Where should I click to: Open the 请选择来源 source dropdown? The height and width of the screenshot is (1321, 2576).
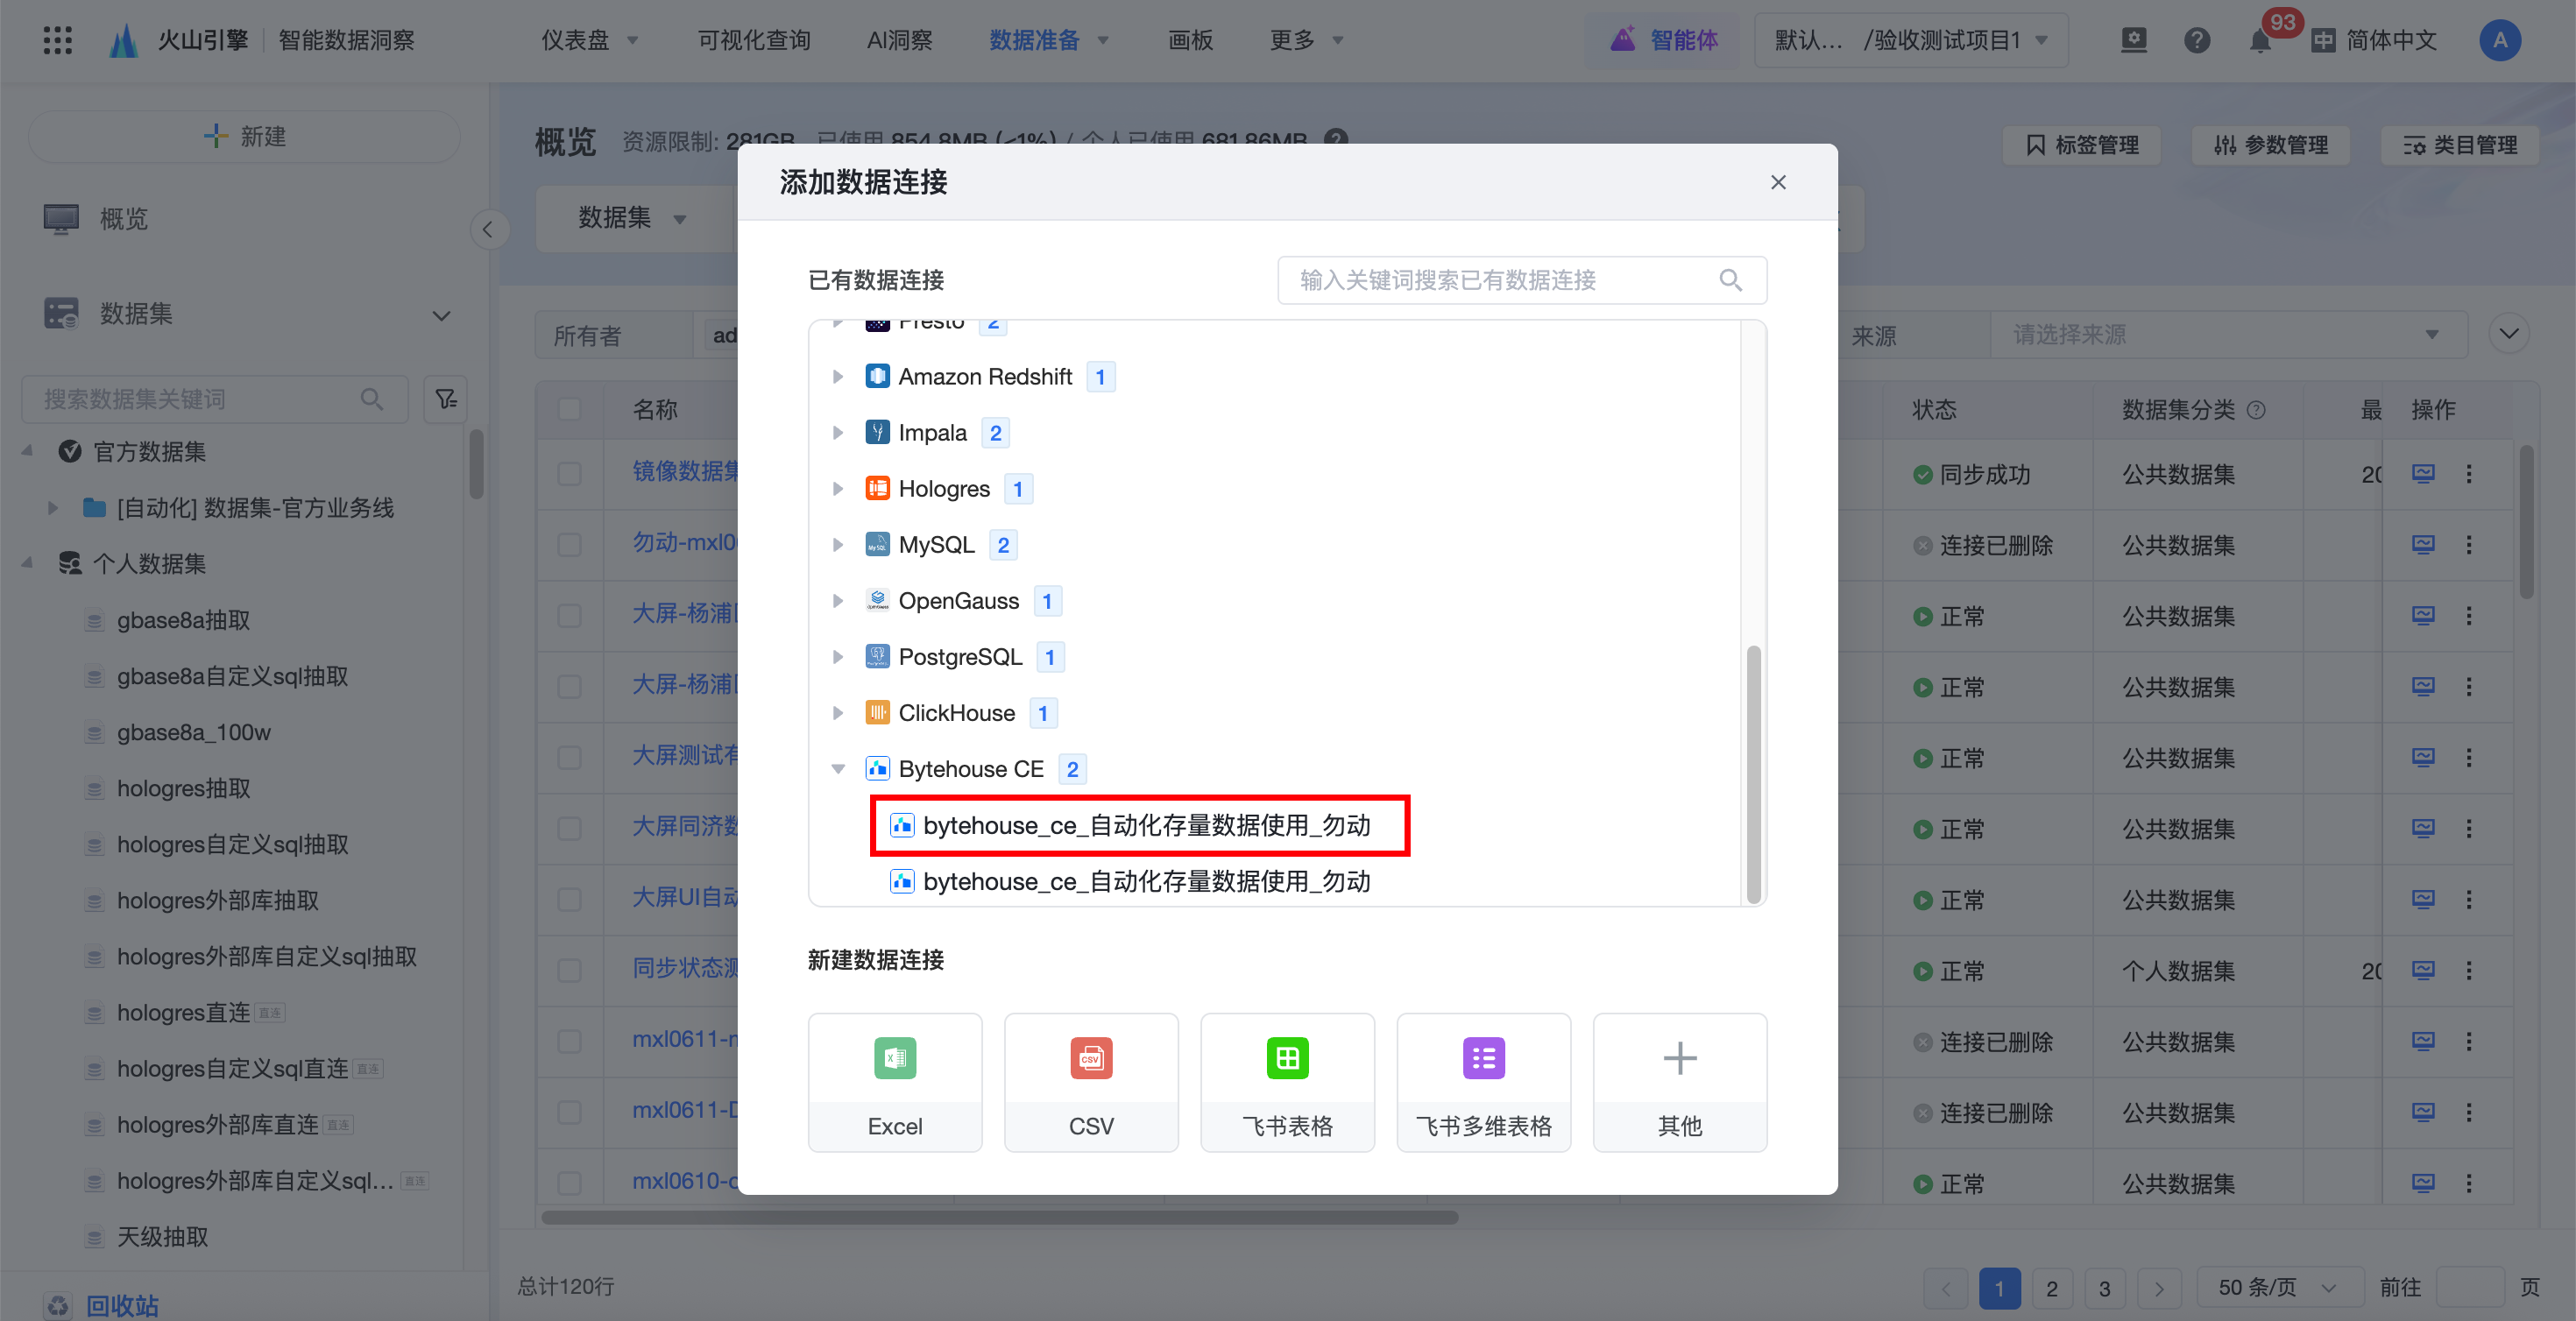click(x=2227, y=334)
